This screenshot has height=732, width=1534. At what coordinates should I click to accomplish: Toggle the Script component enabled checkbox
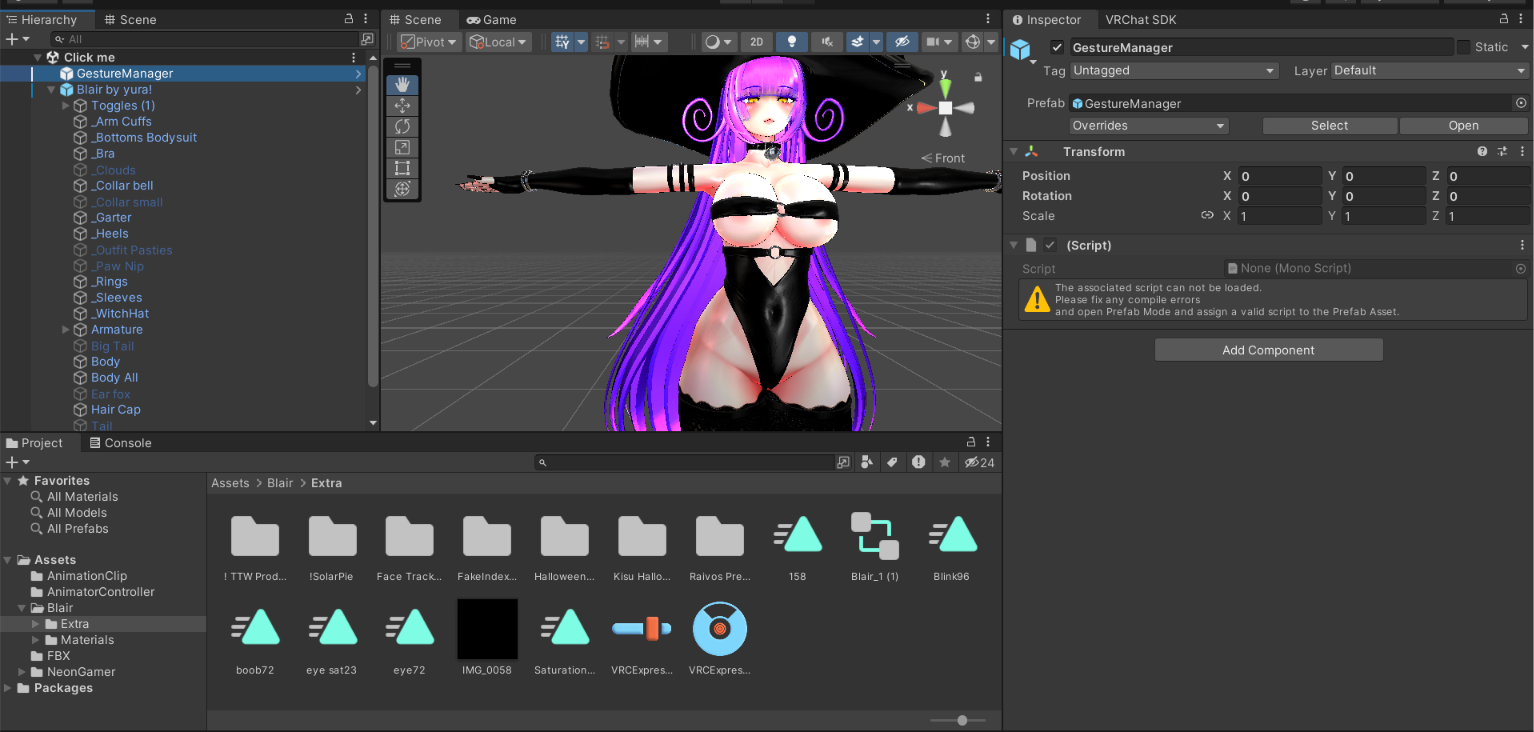[x=1050, y=245]
